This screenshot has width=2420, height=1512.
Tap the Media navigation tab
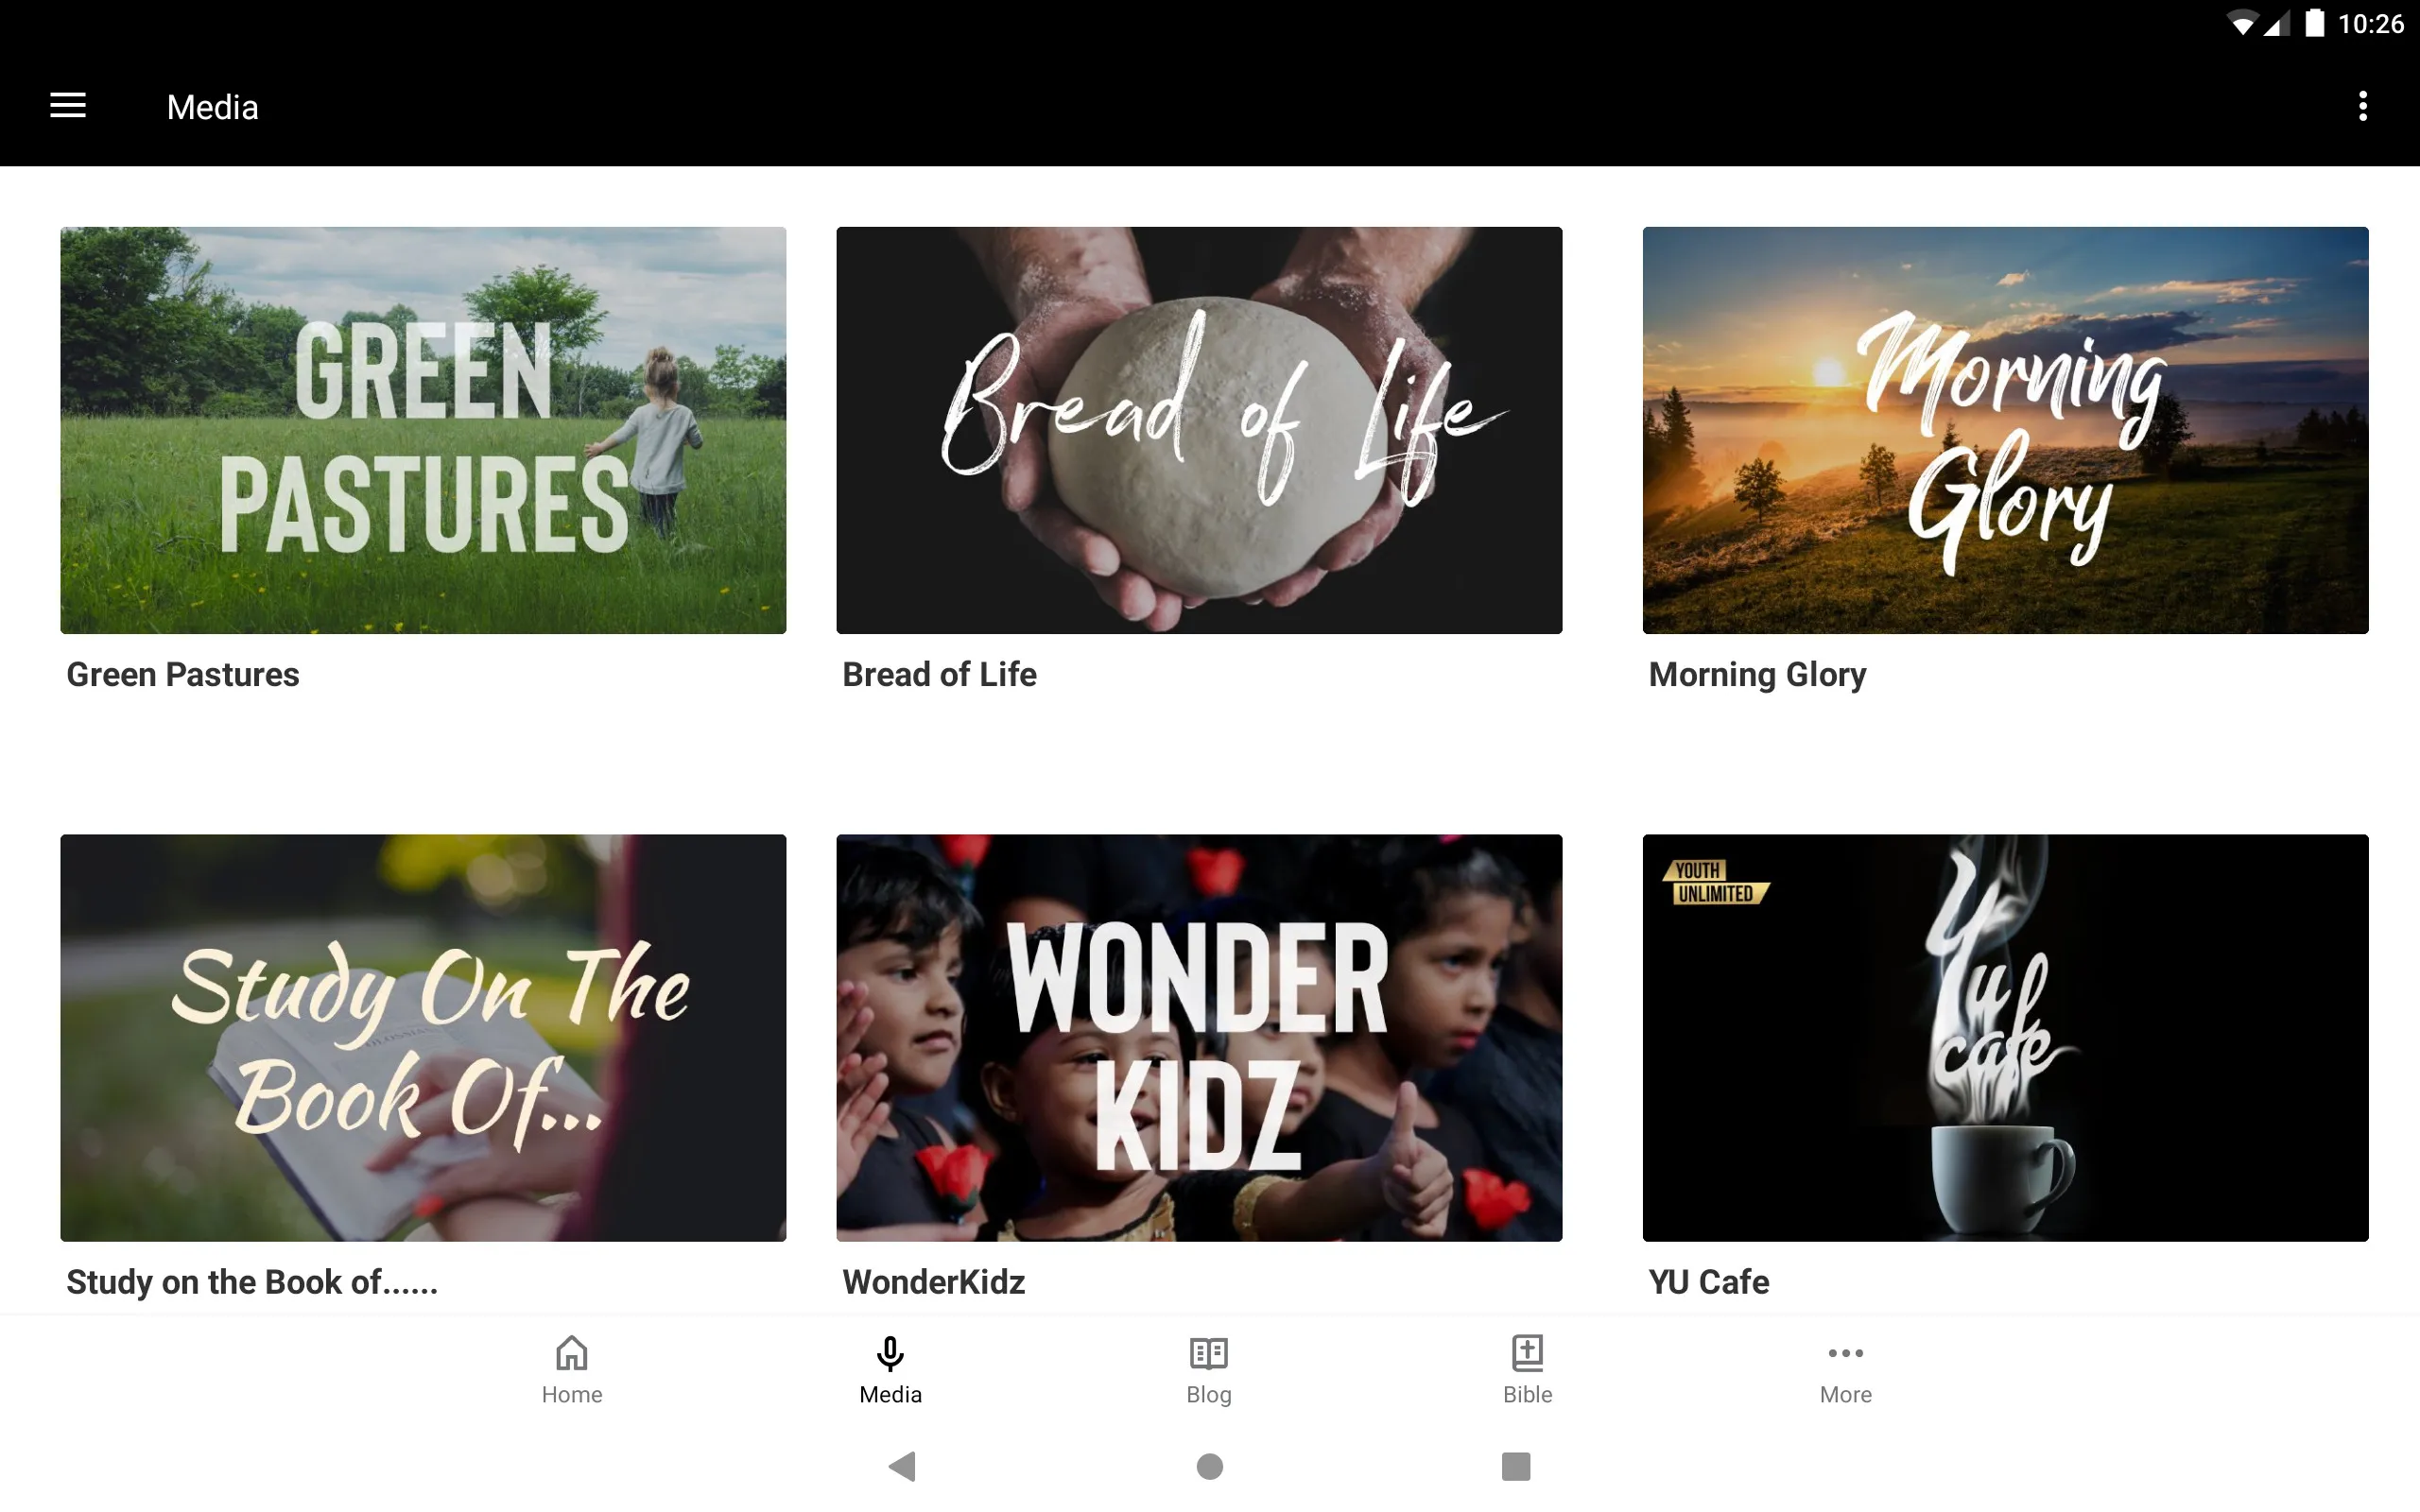pyautogui.click(x=890, y=1369)
